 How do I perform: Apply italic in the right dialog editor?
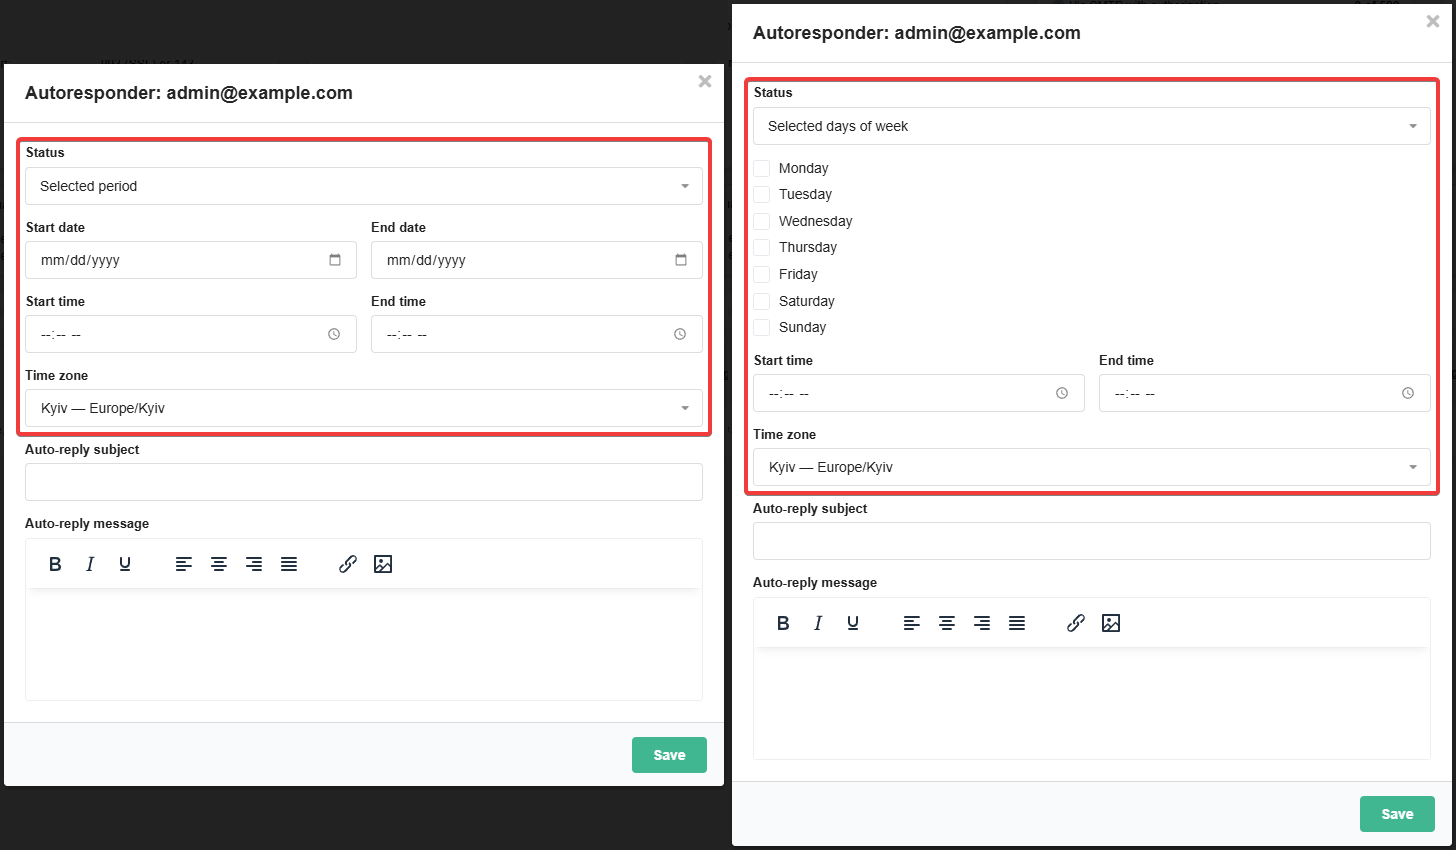click(x=818, y=623)
